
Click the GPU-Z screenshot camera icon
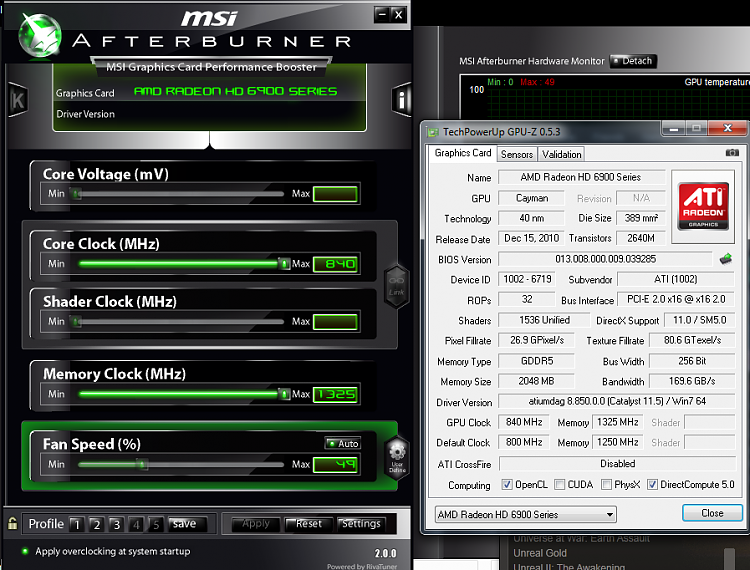732,153
